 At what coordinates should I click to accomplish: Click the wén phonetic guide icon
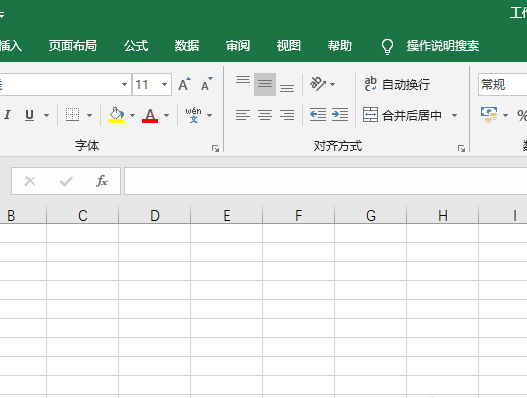click(x=194, y=115)
